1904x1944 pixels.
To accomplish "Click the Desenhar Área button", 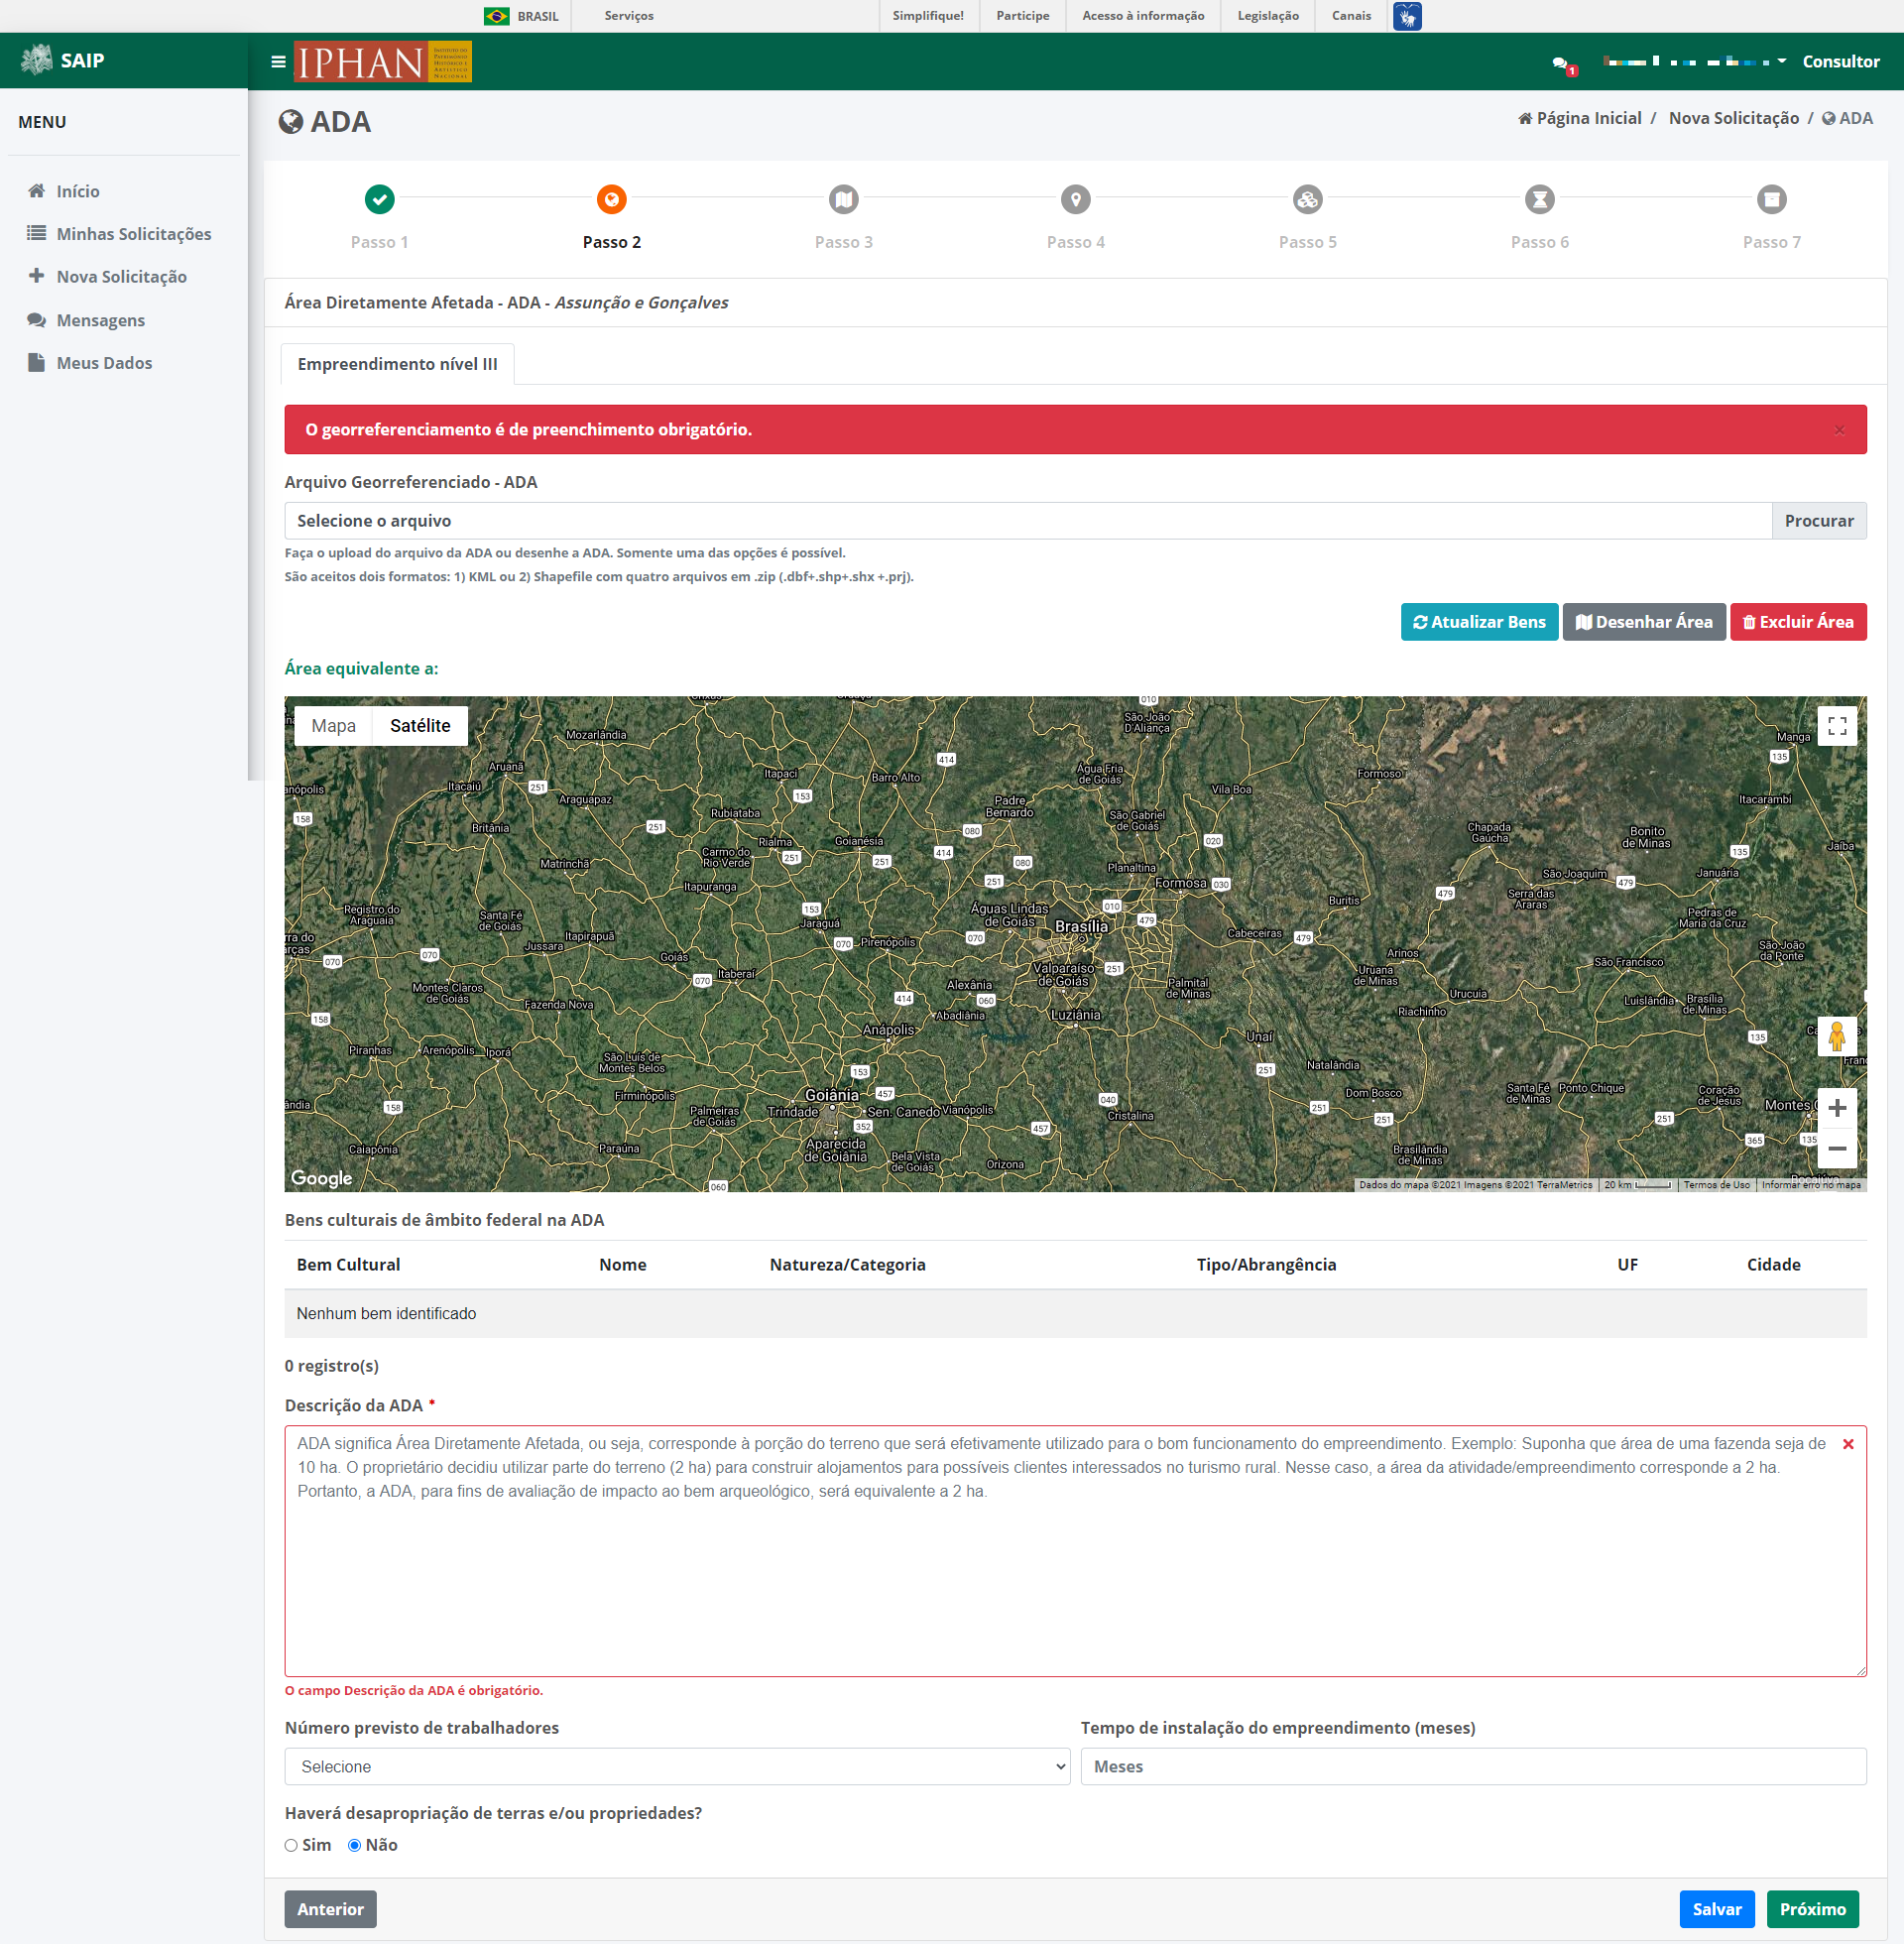I will [x=1644, y=622].
